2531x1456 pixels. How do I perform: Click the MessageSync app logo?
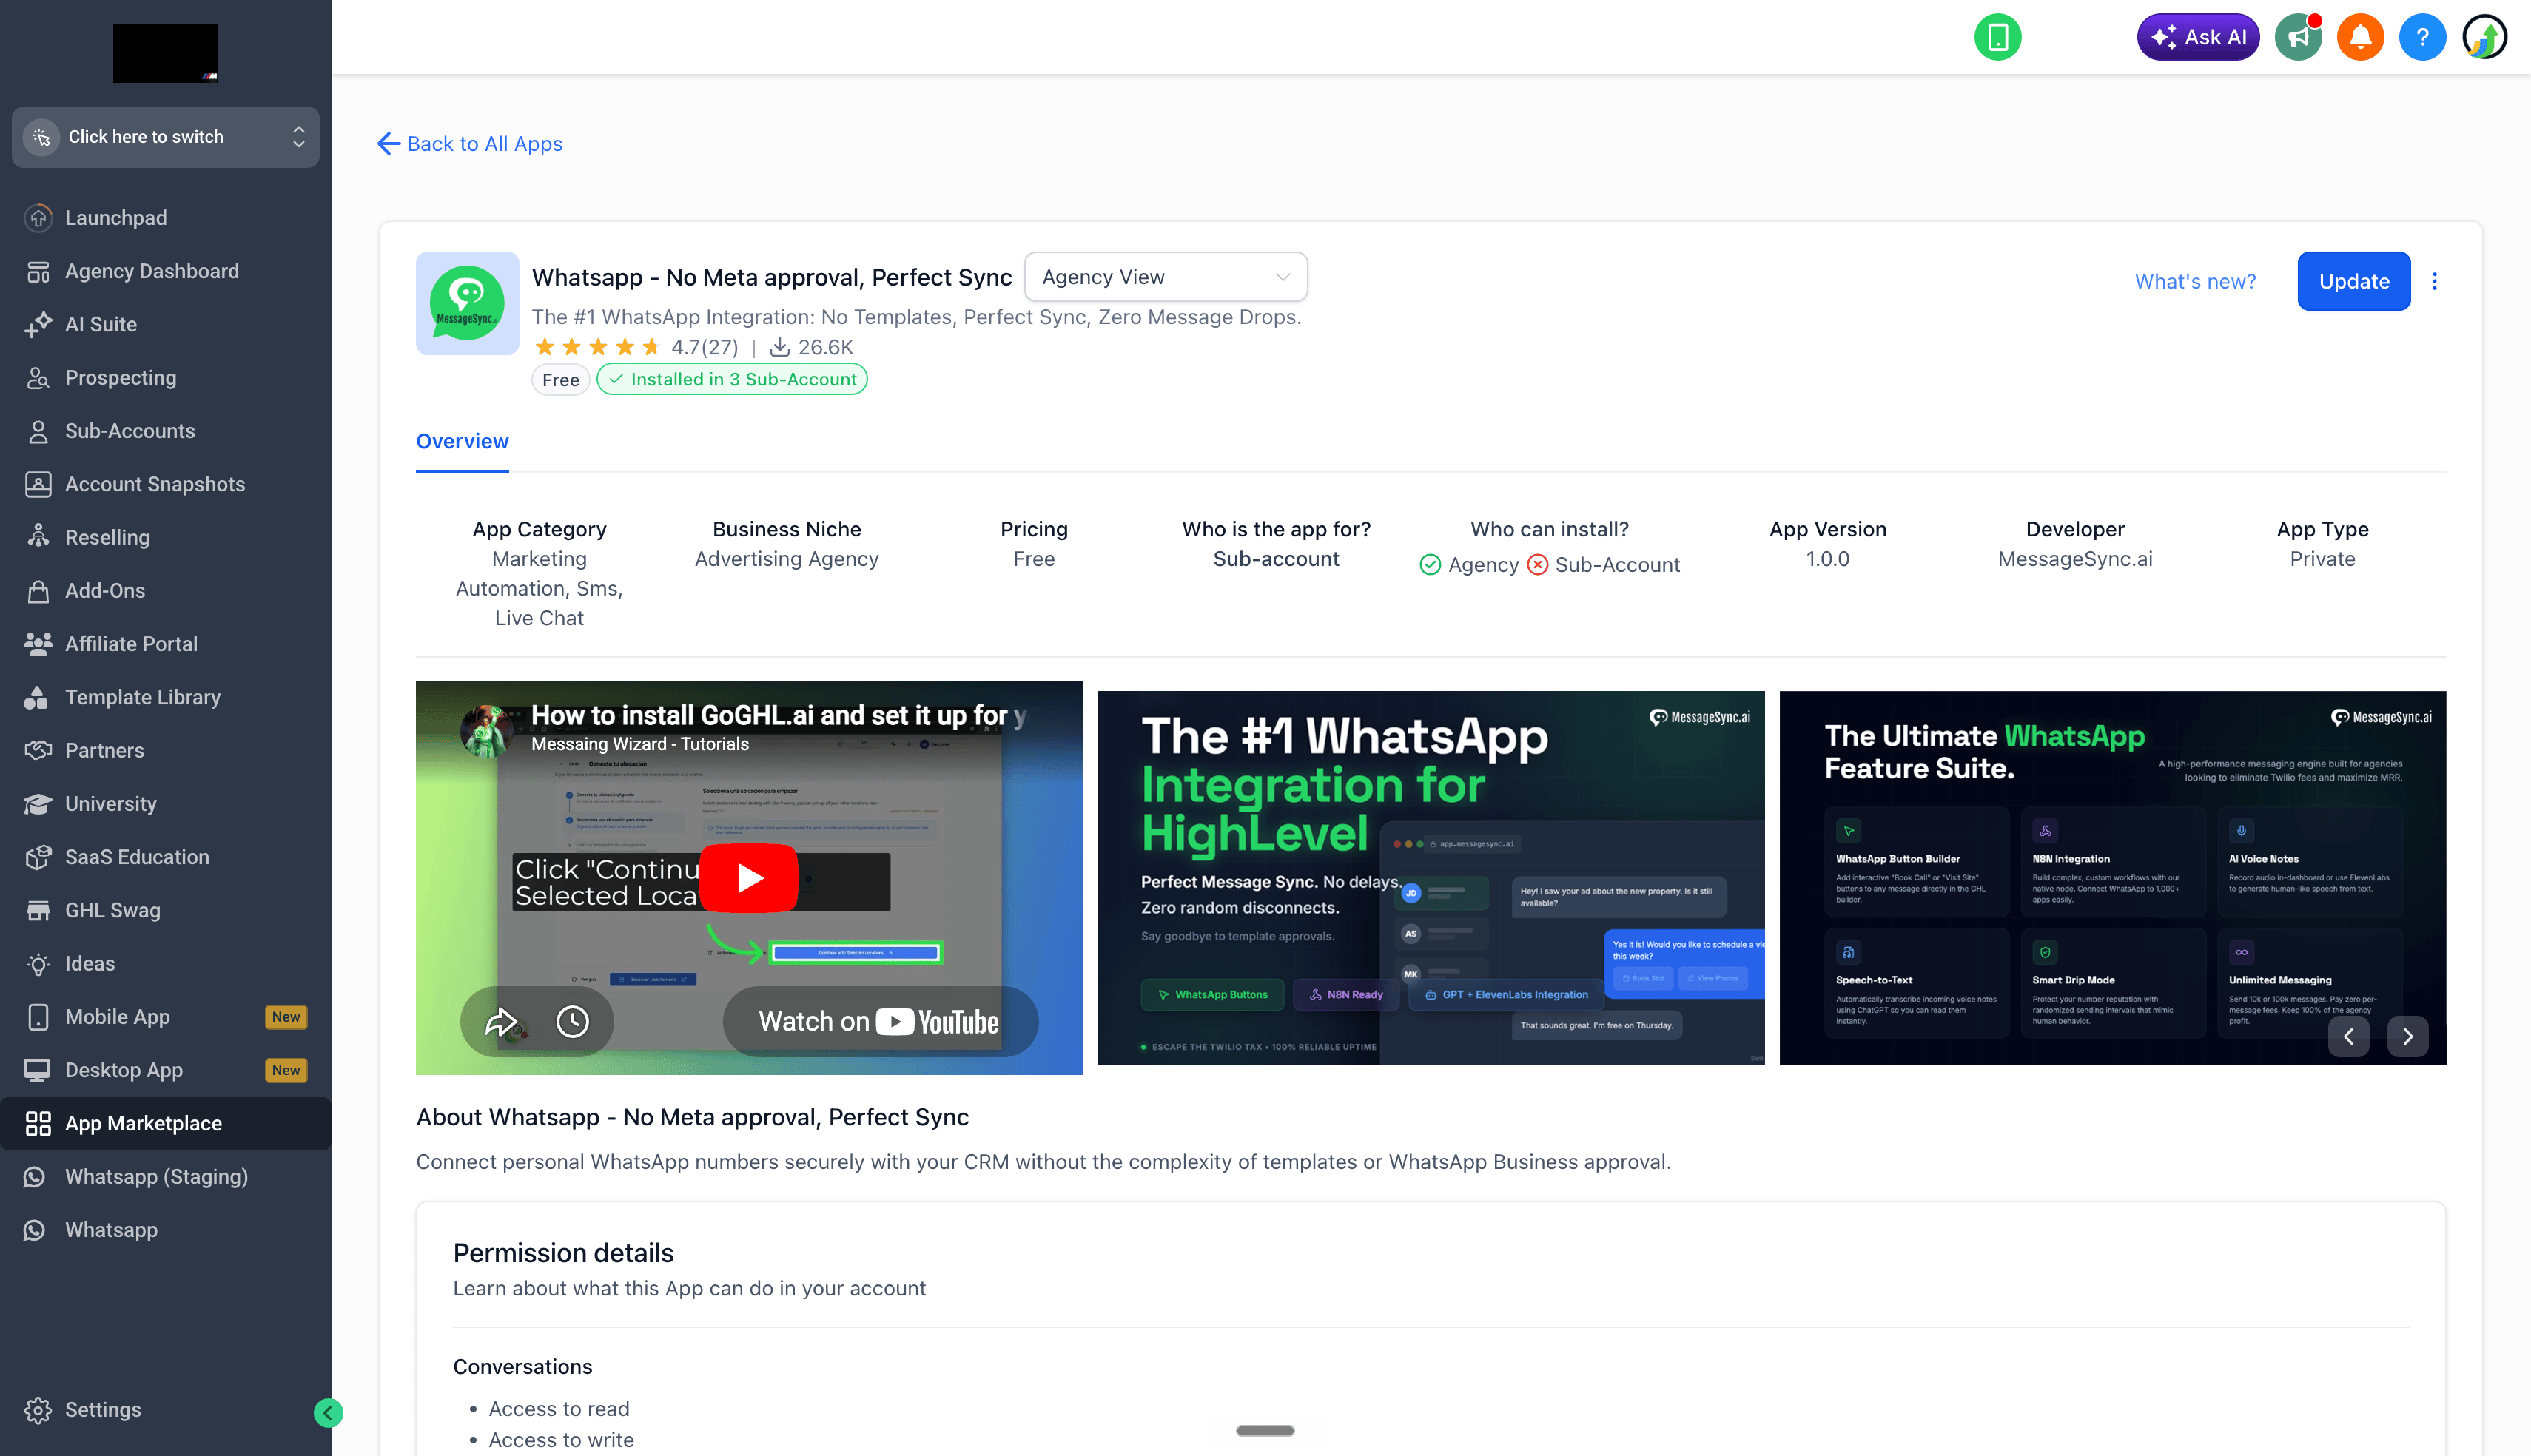tap(467, 303)
